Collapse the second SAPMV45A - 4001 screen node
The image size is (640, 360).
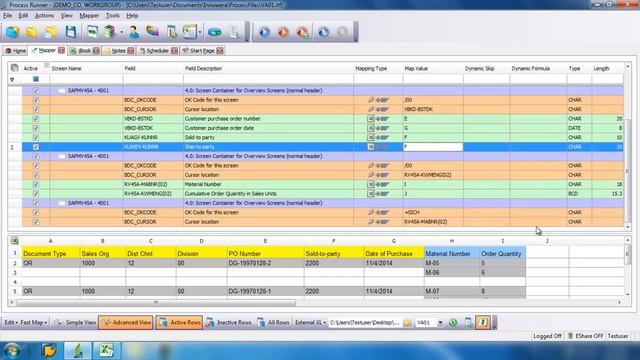pyautogui.click(x=61, y=156)
